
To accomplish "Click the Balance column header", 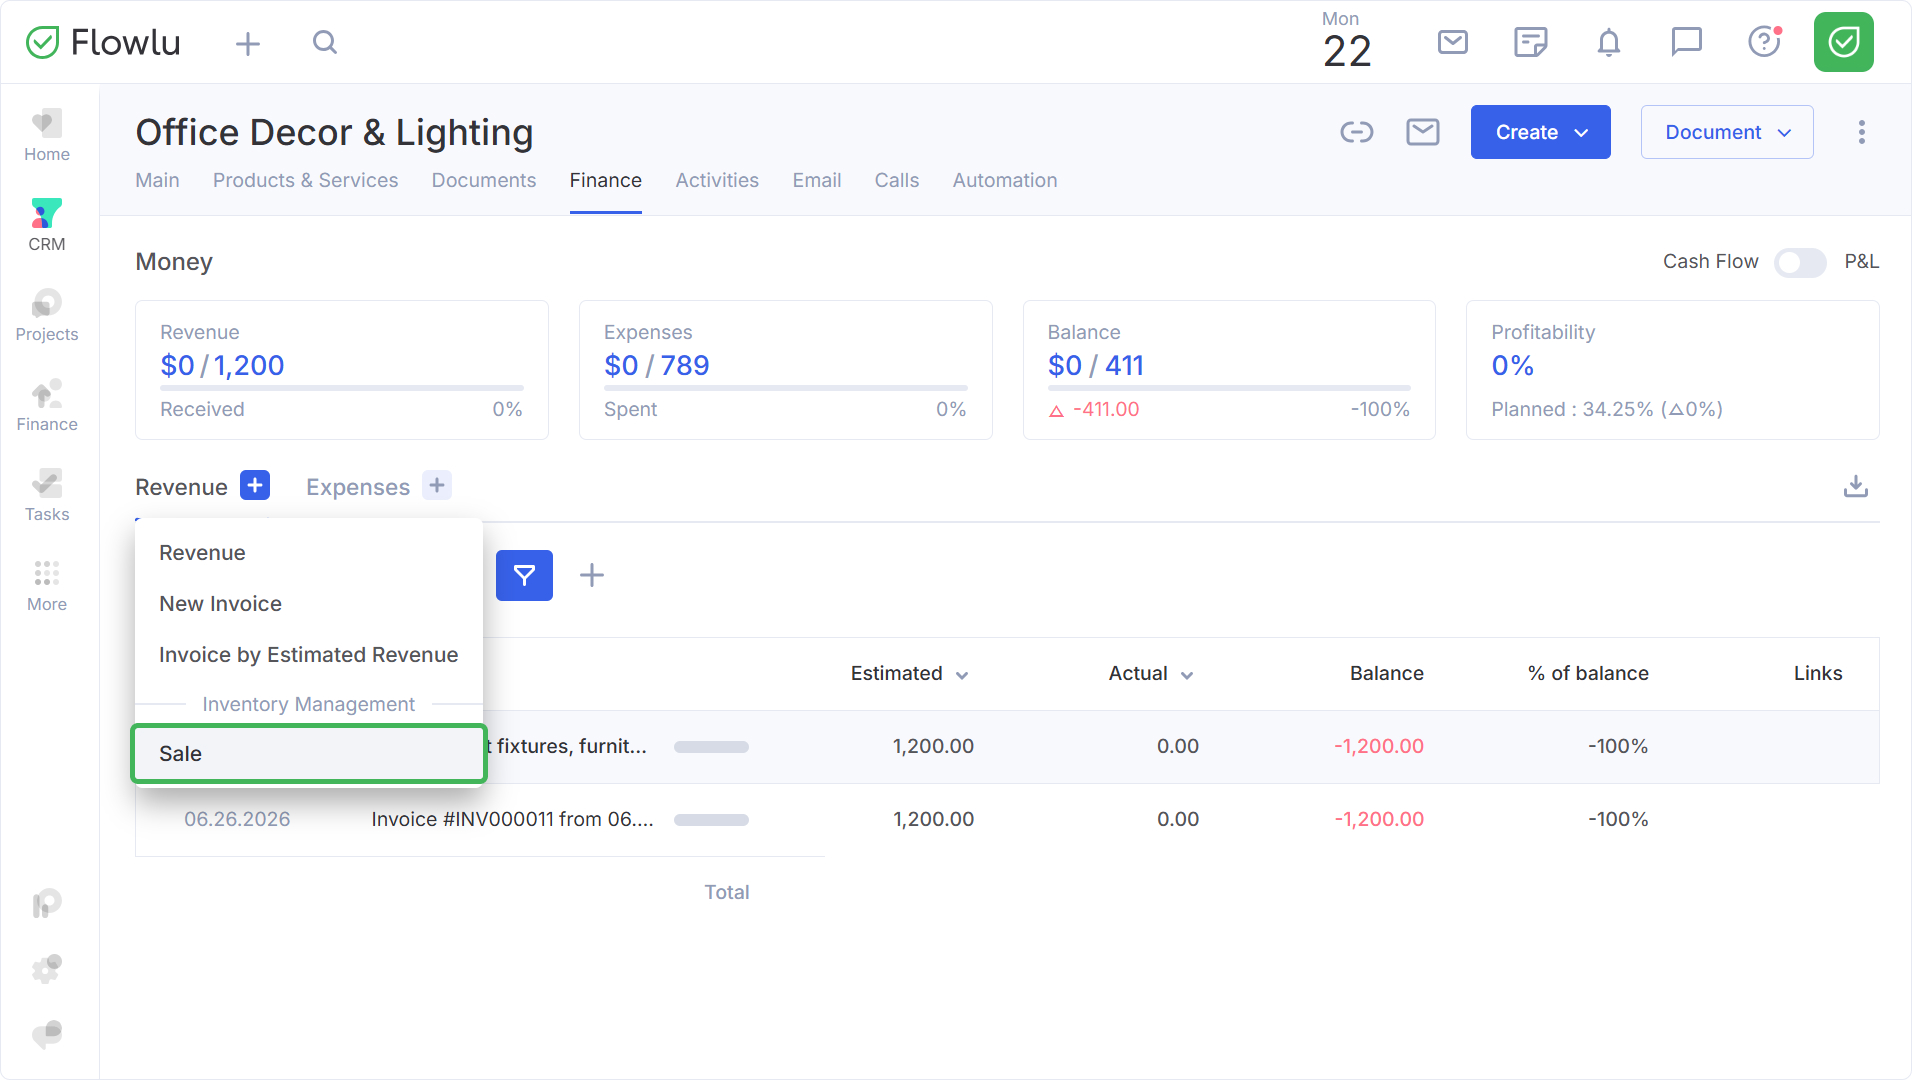I will [x=1386, y=673].
